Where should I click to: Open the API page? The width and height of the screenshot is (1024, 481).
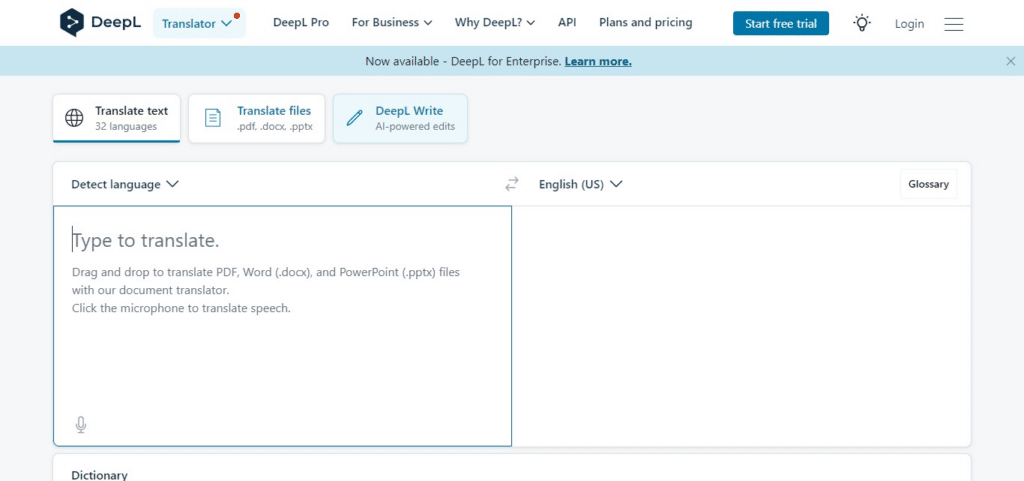567,23
